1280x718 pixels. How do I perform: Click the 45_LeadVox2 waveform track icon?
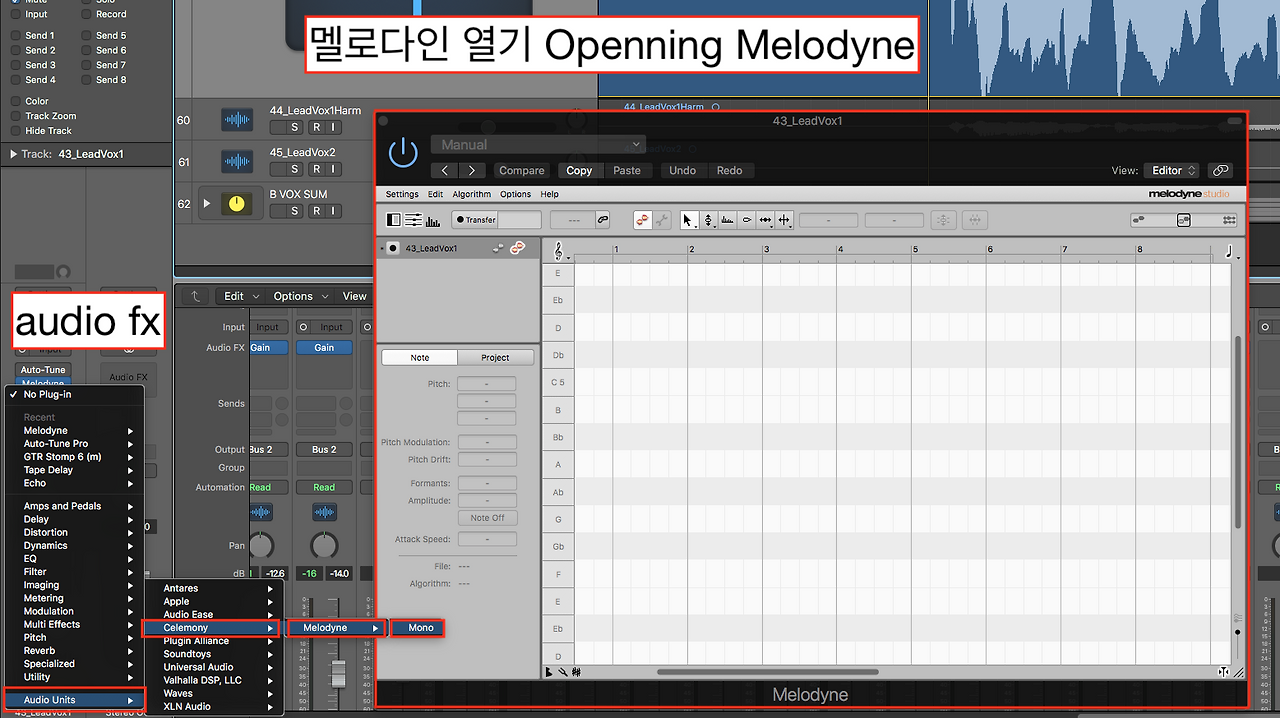[237, 162]
